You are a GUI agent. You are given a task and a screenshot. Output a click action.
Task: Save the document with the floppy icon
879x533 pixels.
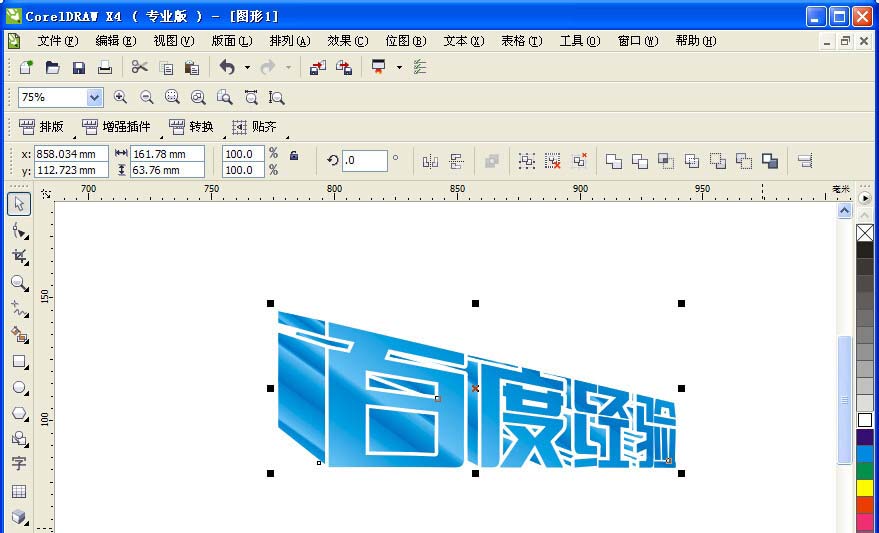pos(79,68)
